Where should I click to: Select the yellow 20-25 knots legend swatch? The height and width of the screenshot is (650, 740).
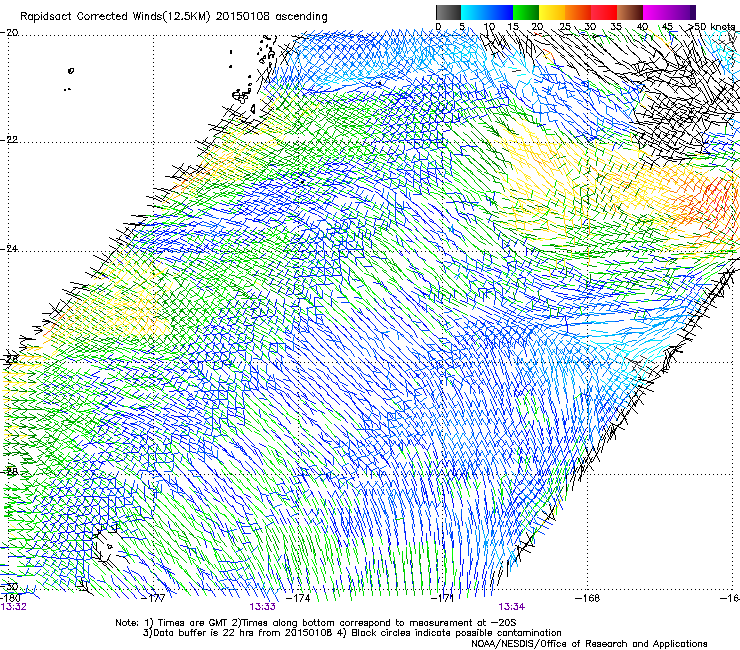point(552,12)
